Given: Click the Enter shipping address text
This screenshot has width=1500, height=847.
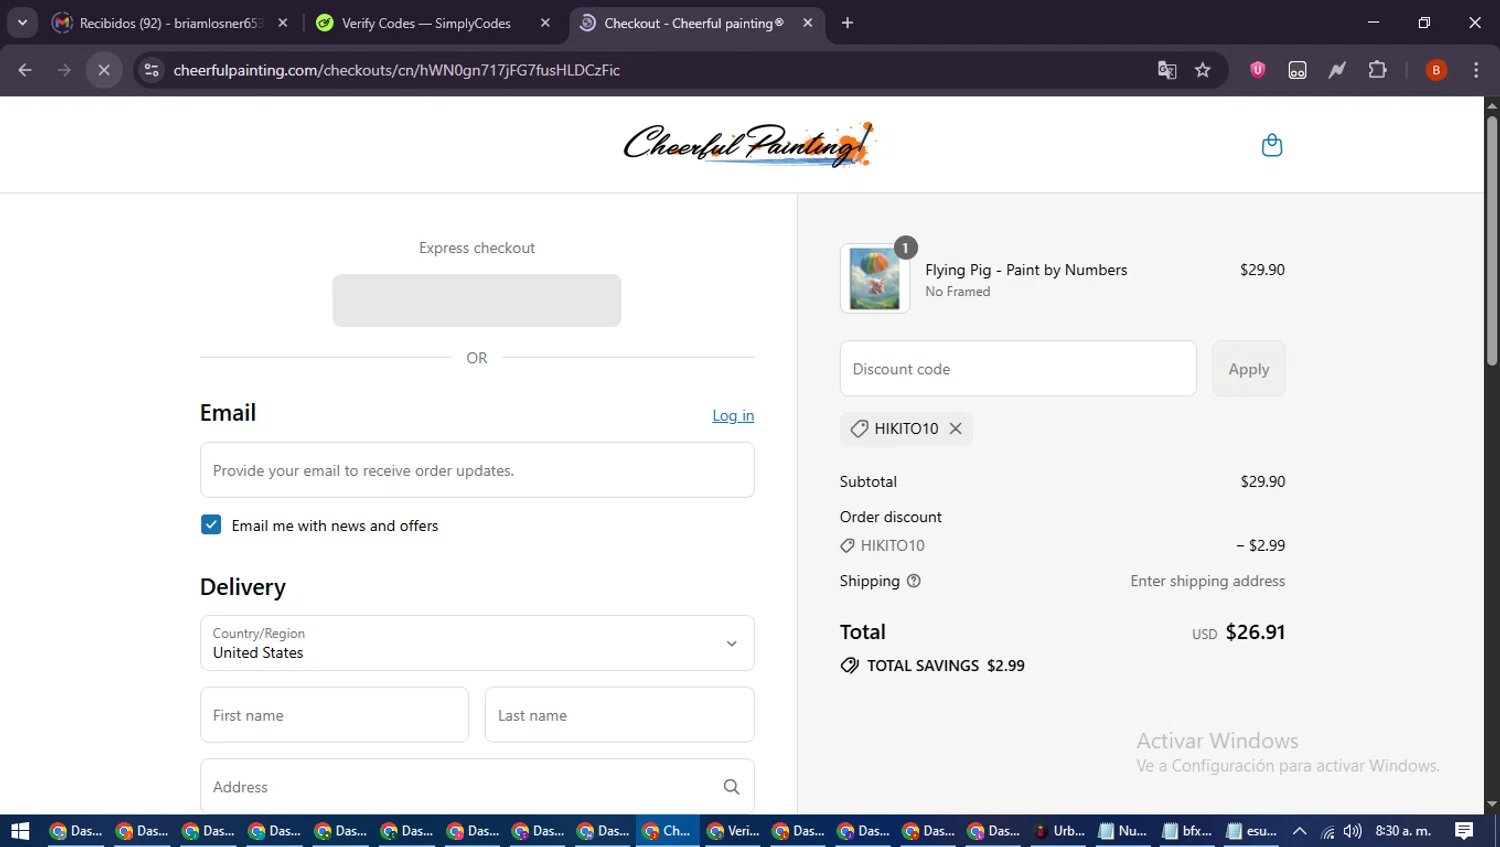Looking at the screenshot, I should tap(1207, 581).
